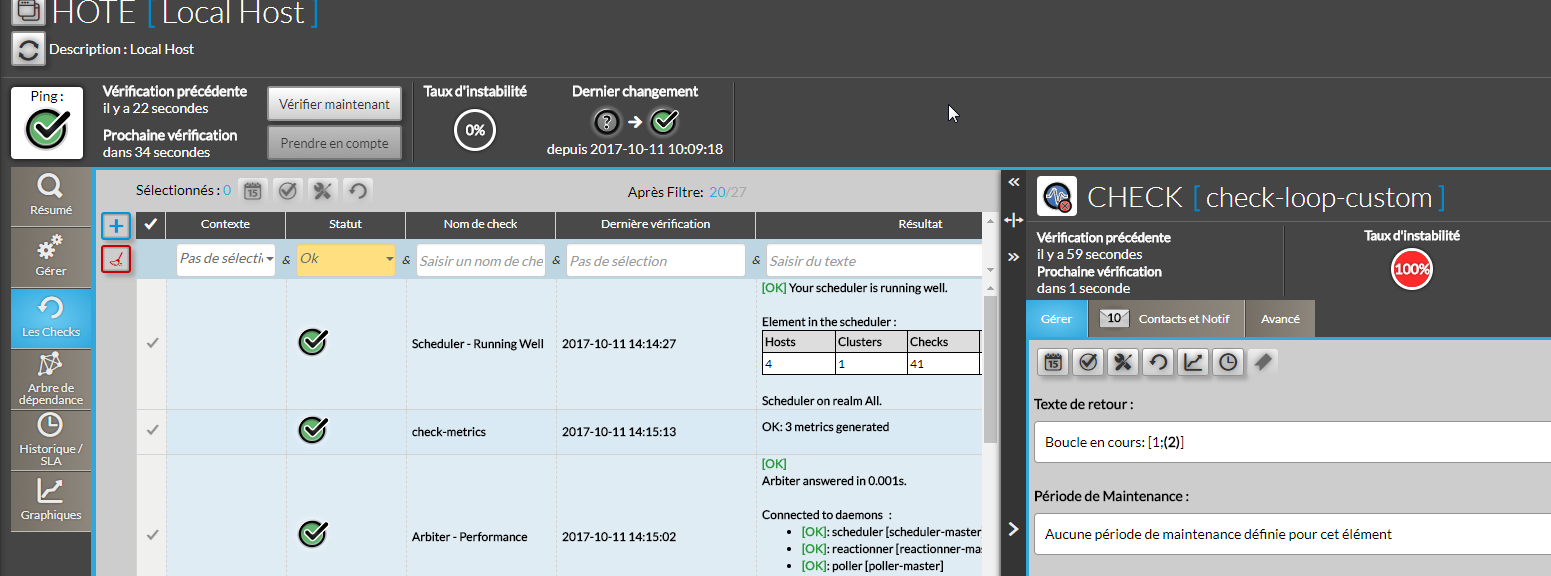The image size is (1551, 576).
Task: Click the pin icon in the check toolbar
Action: pos(1263,362)
